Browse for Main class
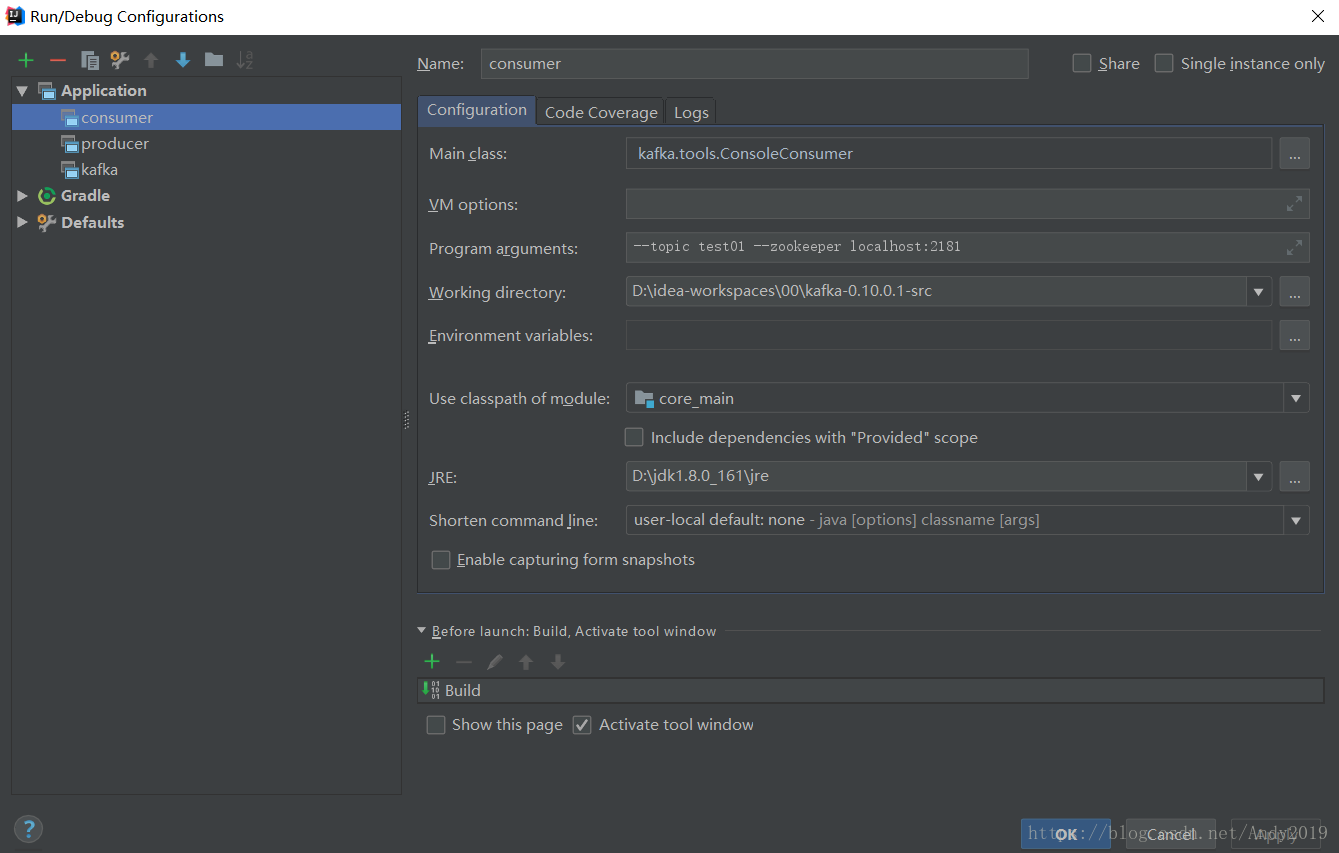 pos(1294,154)
